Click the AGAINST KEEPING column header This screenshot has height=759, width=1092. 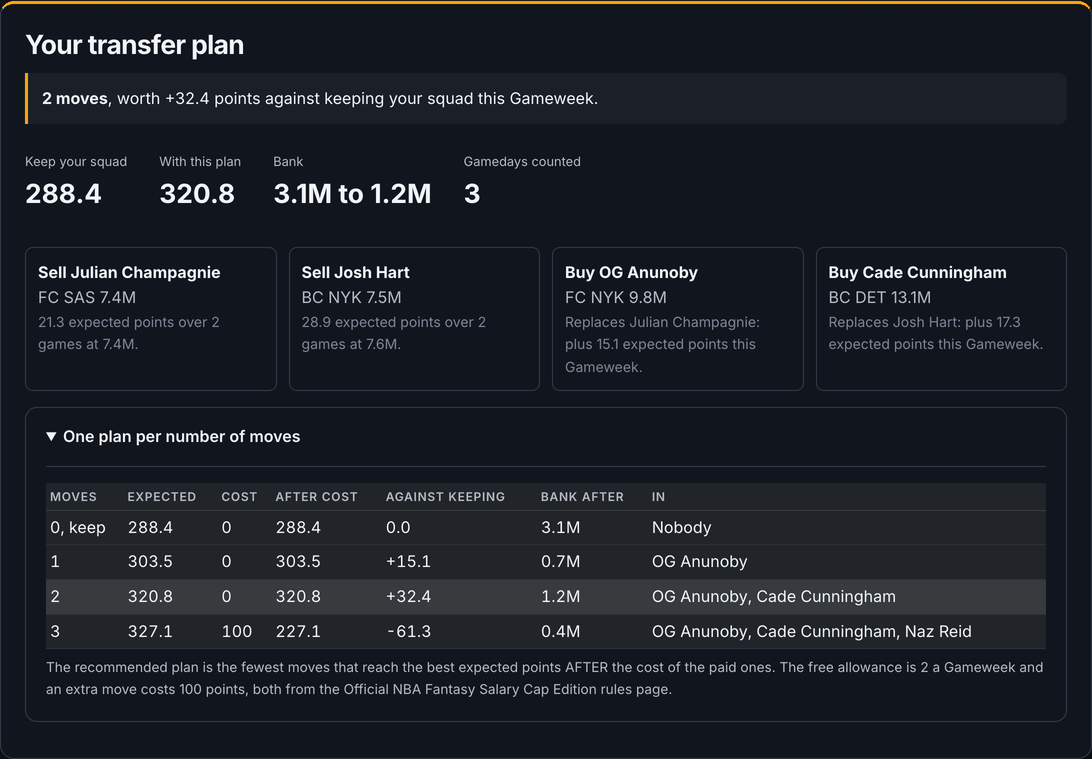pos(445,496)
